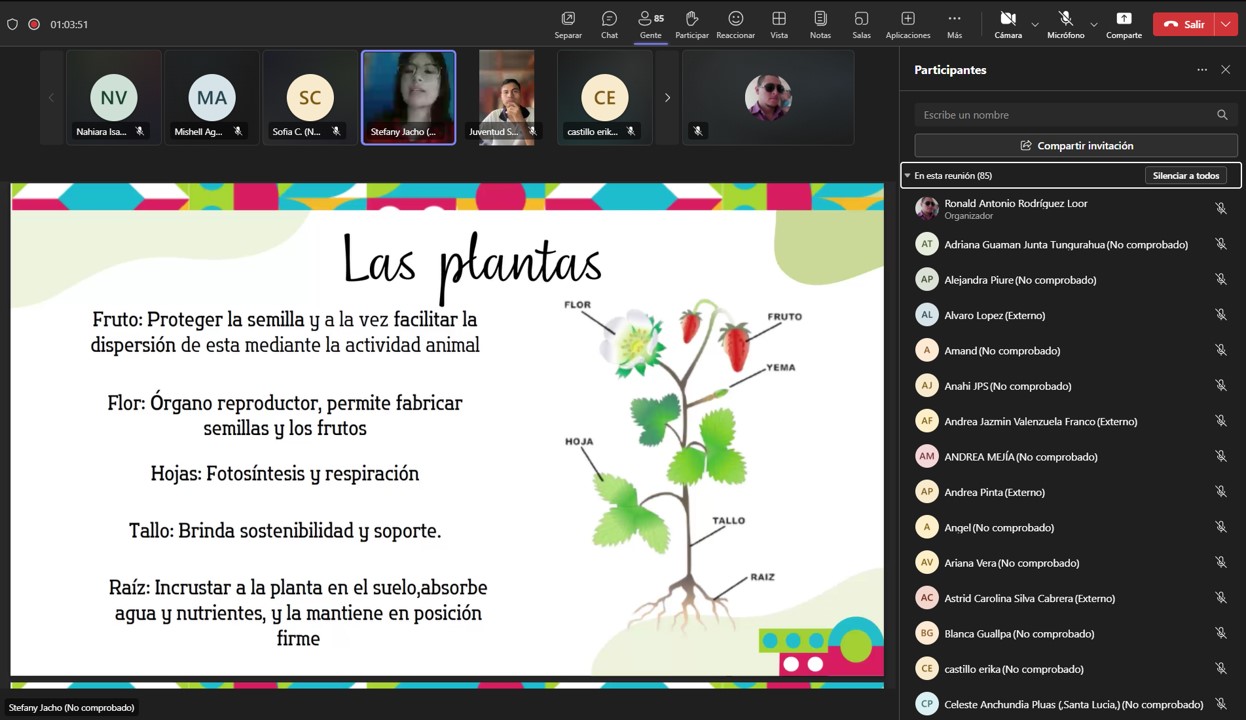
Task: Toggle the Micrófono mute state
Action: 1065,24
